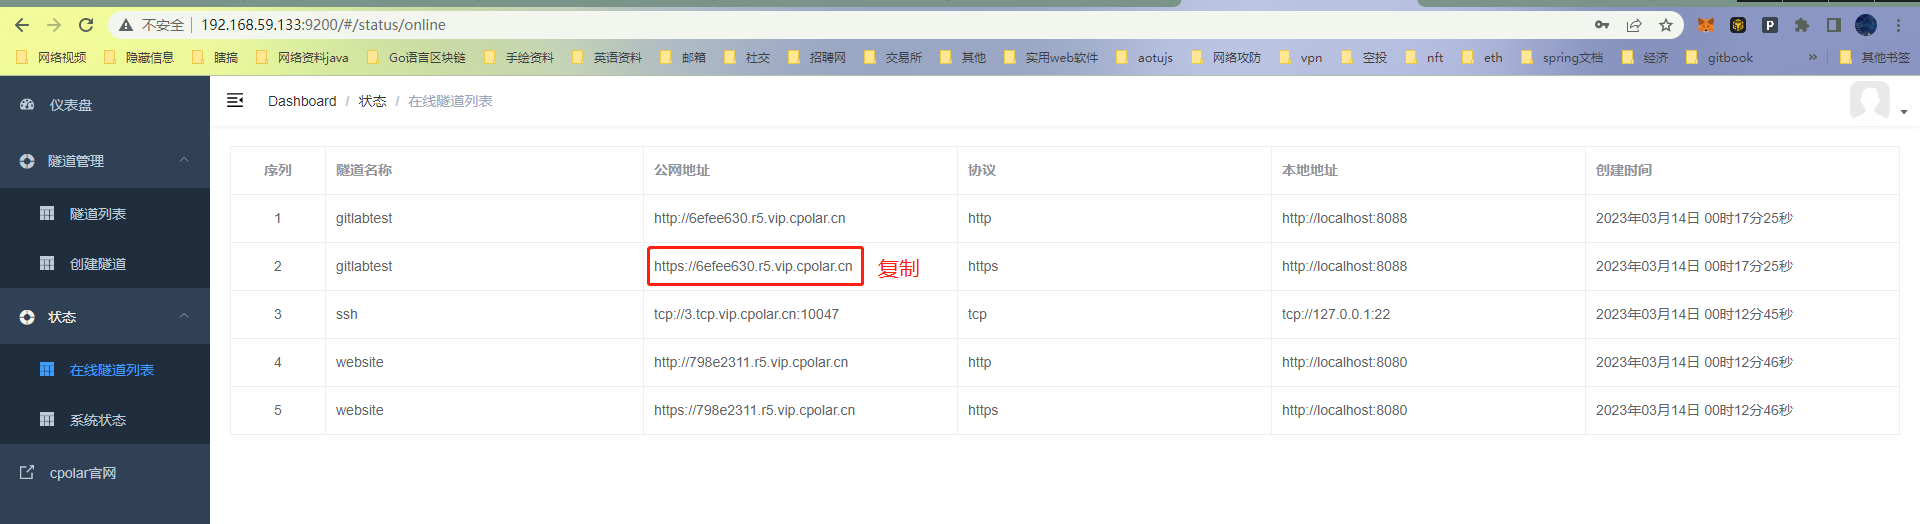Open the spring文档 bookmark folder
Image resolution: width=1920 pixels, height=524 pixels.
(x=1562, y=57)
